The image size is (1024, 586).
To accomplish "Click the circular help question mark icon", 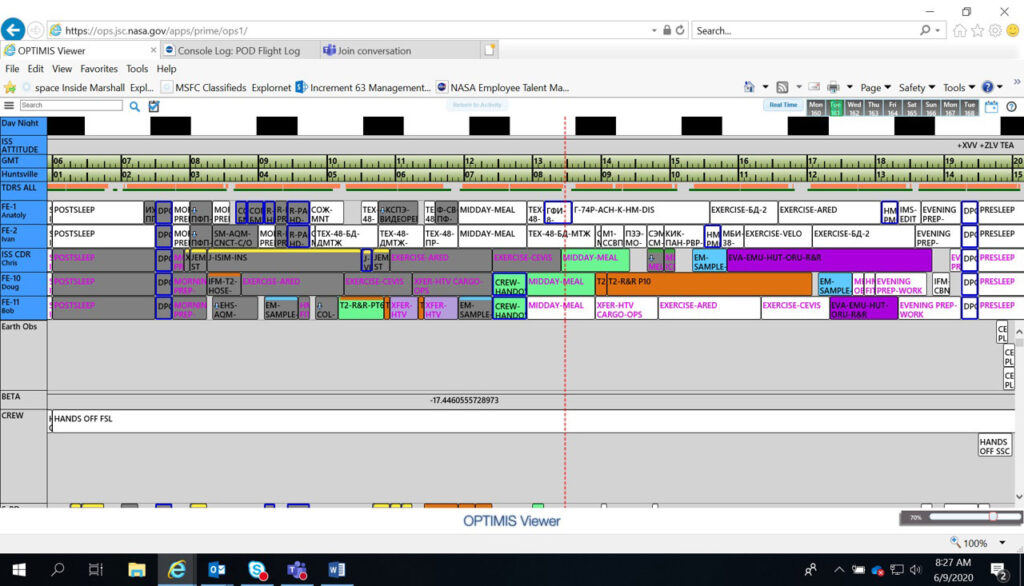I will point(1012,106).
